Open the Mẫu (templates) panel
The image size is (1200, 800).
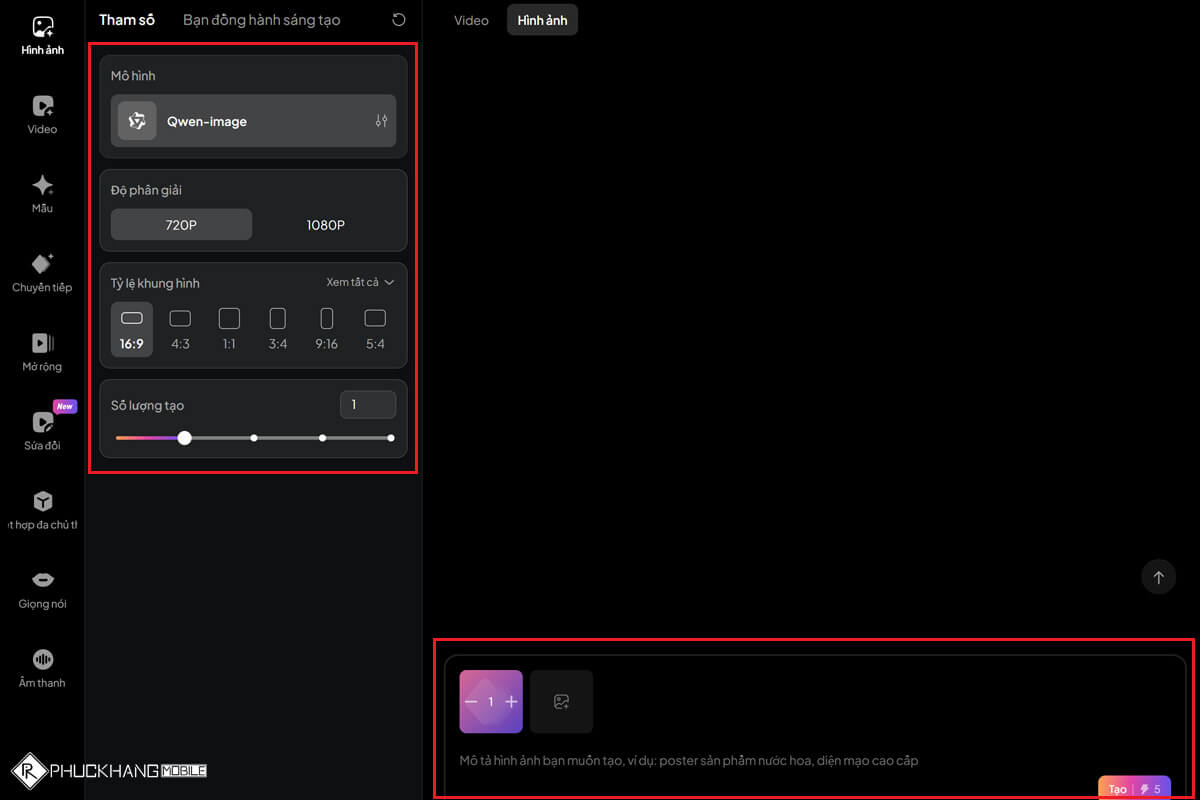point(42,192)
